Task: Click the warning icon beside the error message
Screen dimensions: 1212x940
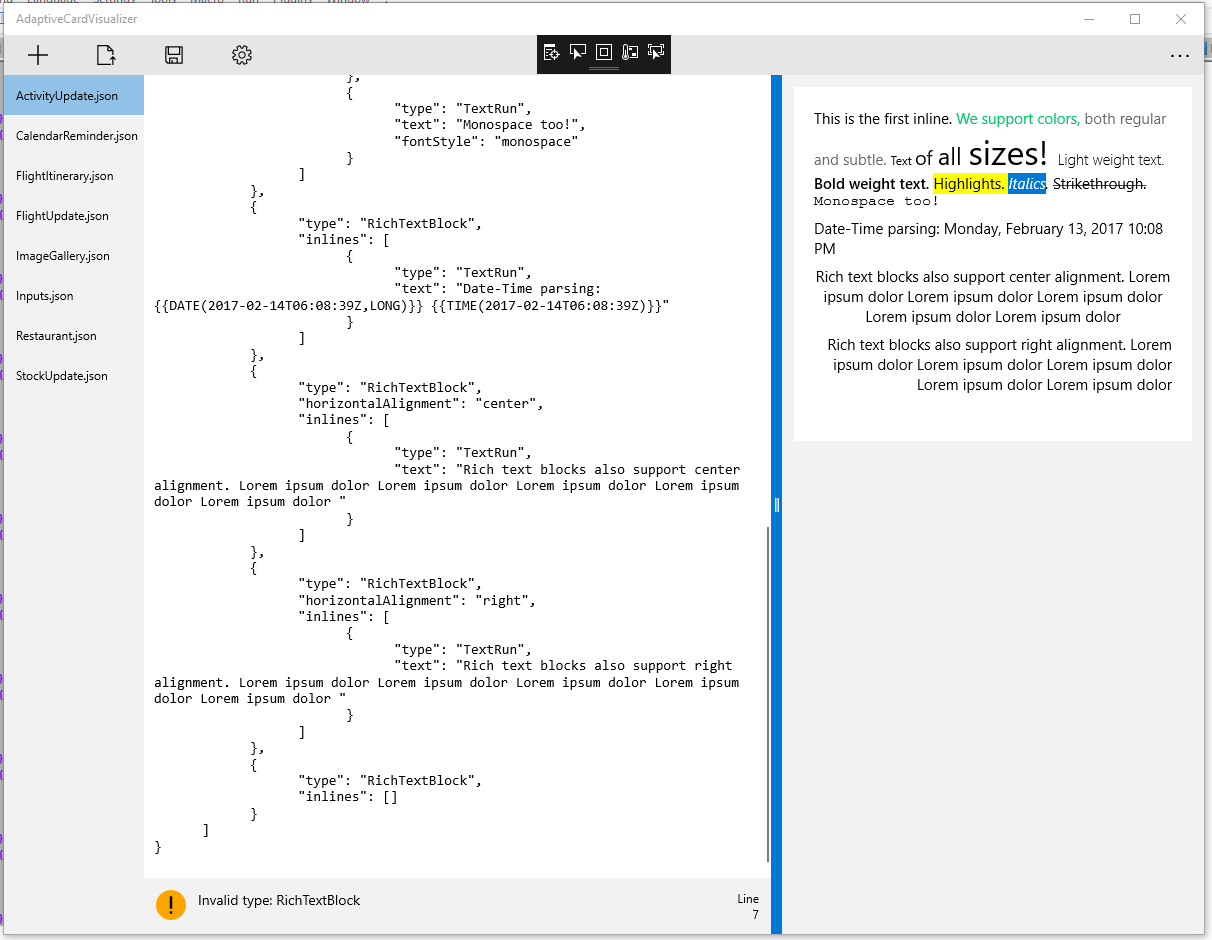Action: pyautogui.click(x=171, y=904)
